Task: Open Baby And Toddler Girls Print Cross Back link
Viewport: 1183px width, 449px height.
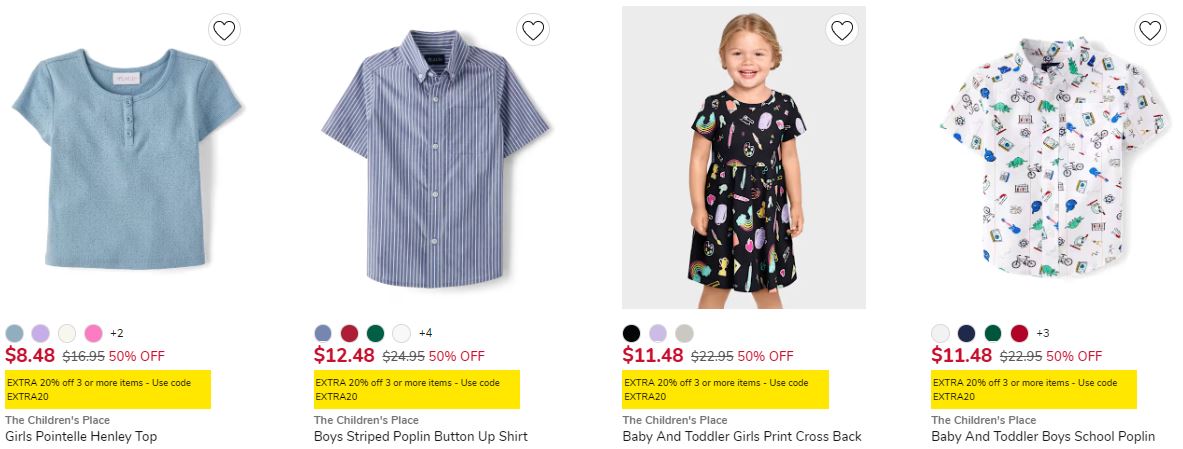Action: click(x=742, y=436)
